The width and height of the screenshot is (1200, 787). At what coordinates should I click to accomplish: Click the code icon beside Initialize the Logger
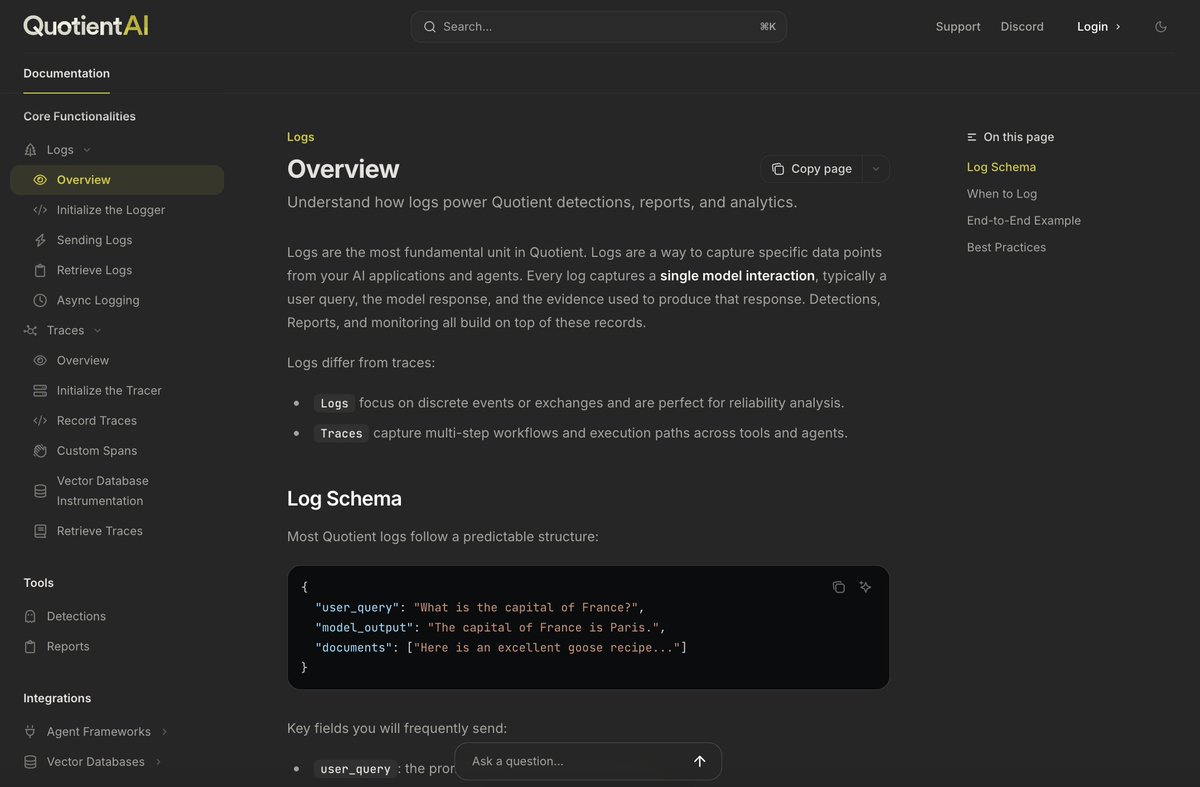40,210
